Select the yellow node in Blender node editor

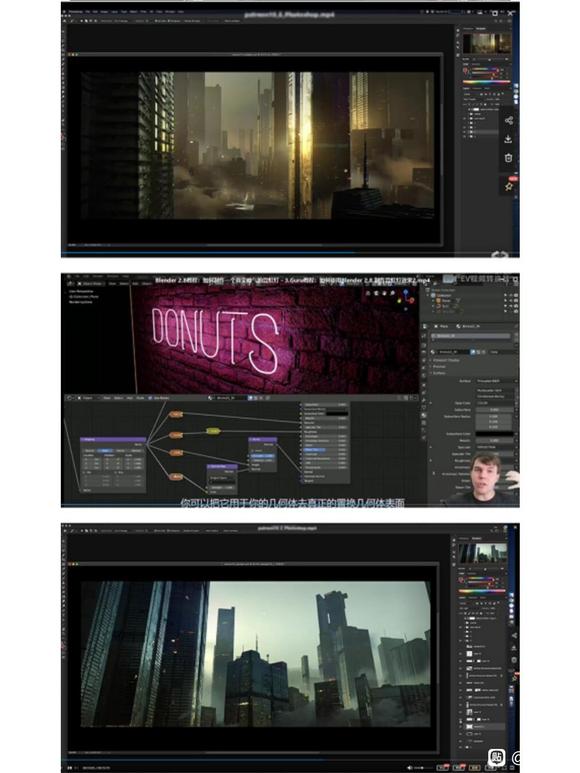pyautogui.click(x=213, y=431)
